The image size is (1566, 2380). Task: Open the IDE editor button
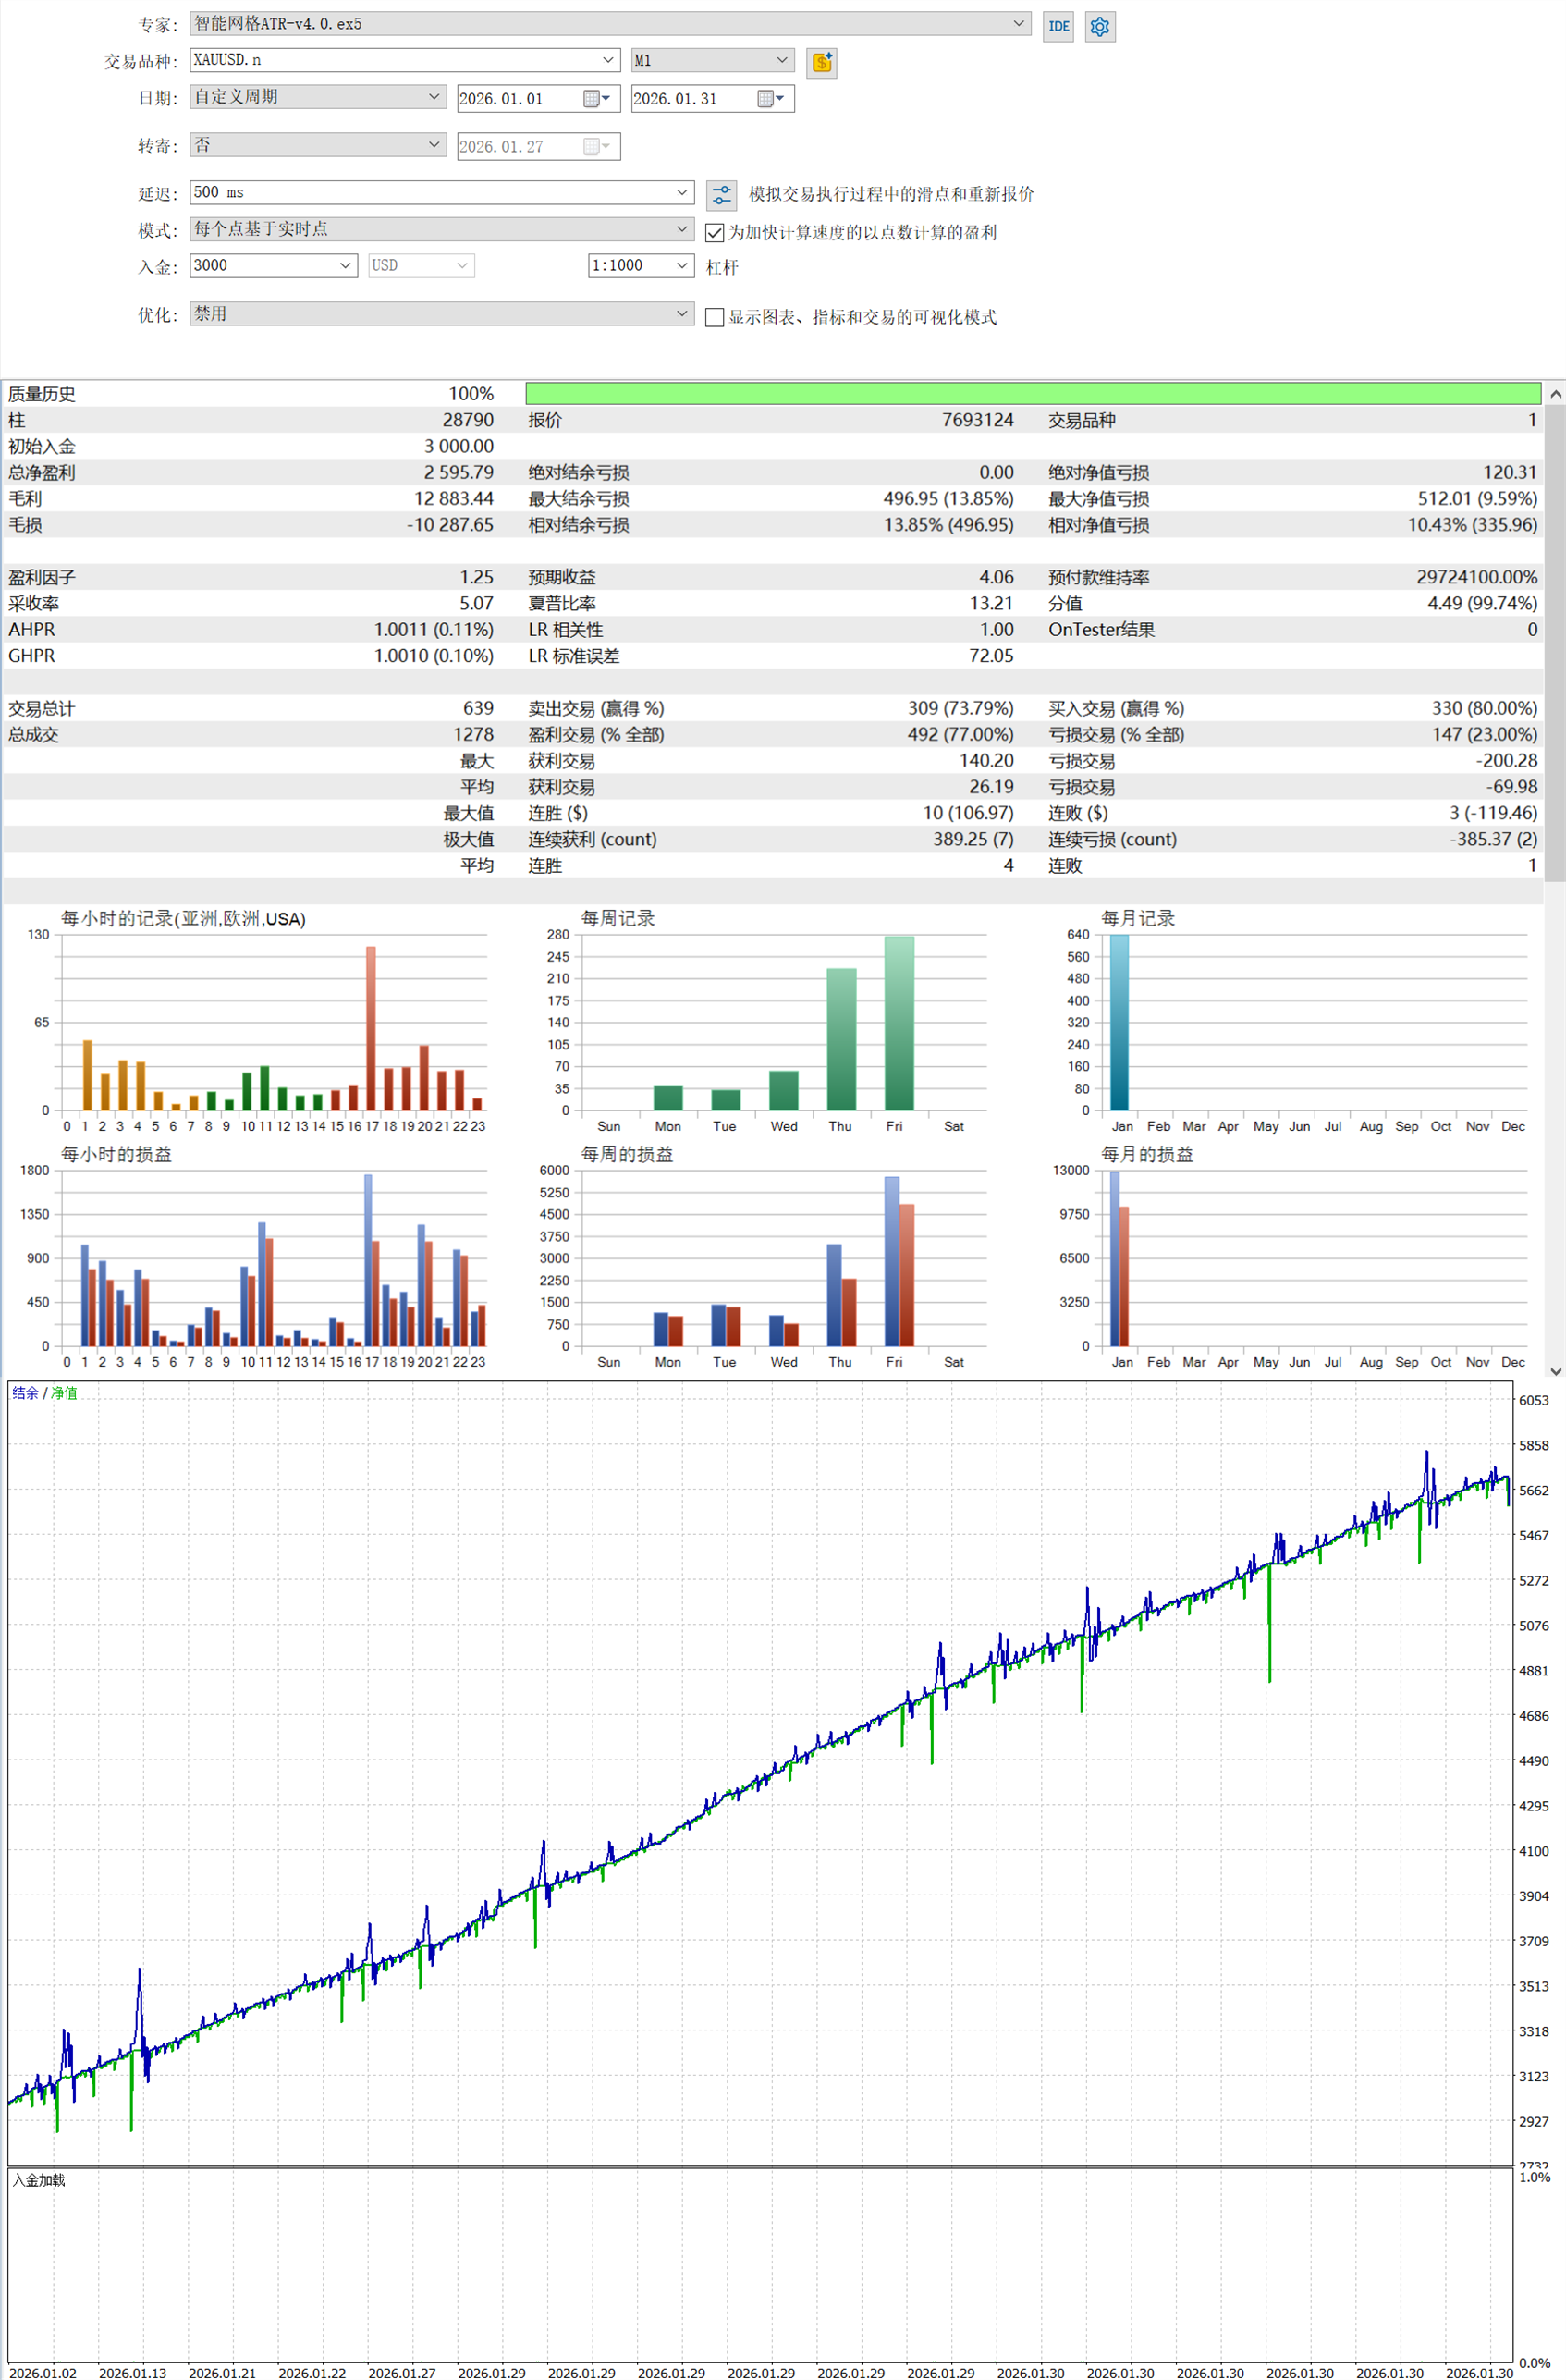pos(1058,26)
